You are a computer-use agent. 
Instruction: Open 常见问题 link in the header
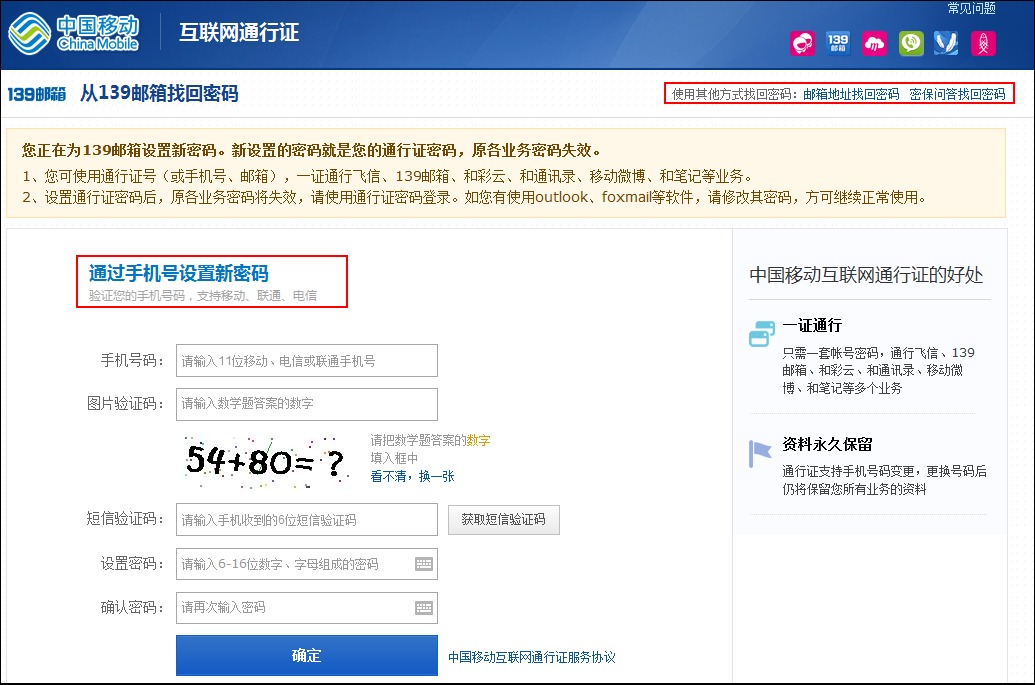click(971, 8)
